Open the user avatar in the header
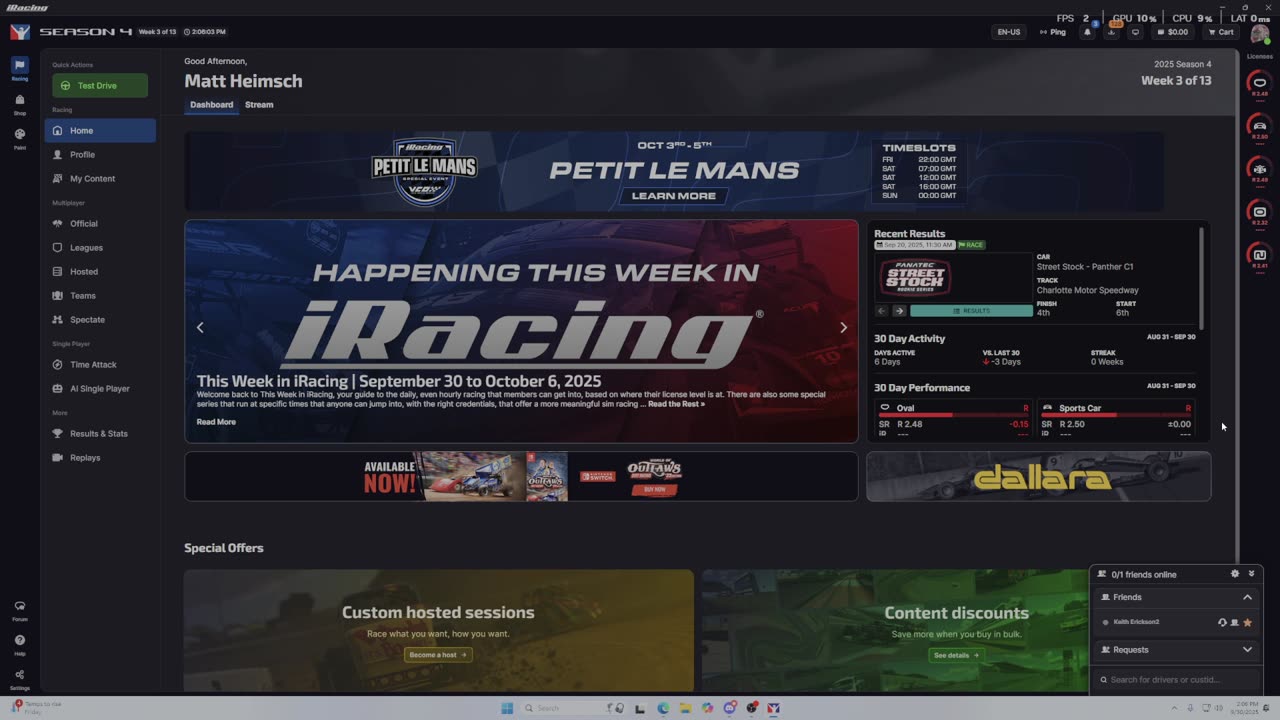The image size is (1280, 720). (x=1259, y=33)
